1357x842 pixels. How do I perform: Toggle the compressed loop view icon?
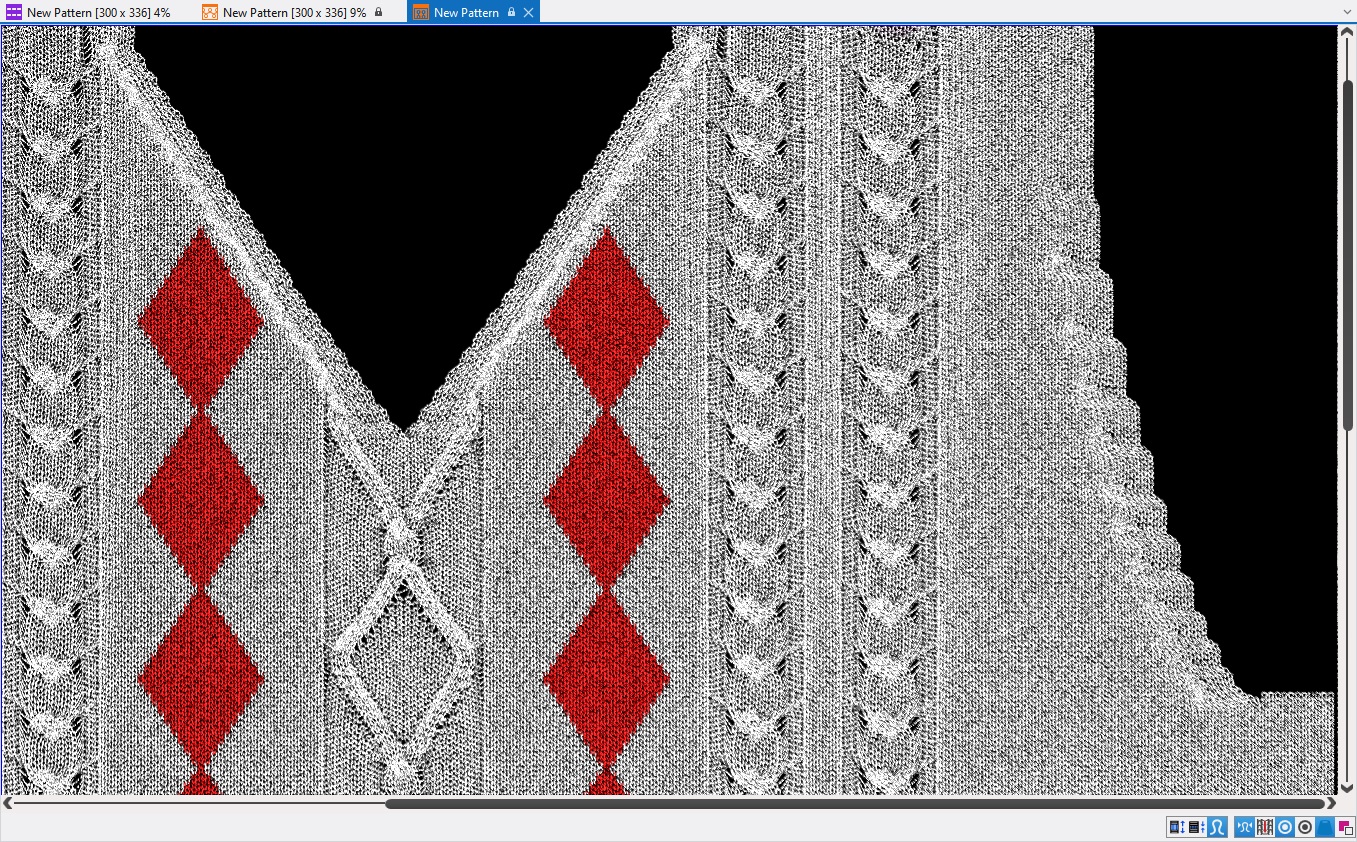coord(1245,827)
